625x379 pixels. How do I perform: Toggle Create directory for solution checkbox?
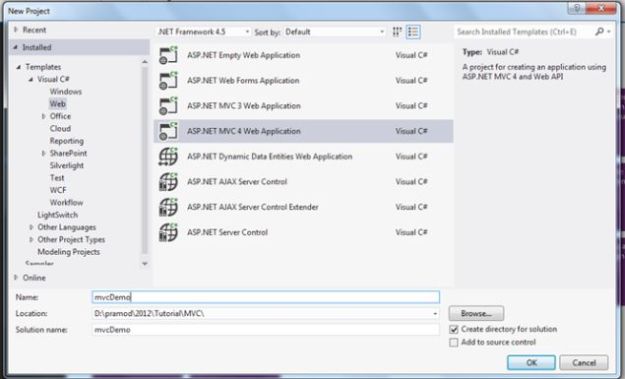454,330
